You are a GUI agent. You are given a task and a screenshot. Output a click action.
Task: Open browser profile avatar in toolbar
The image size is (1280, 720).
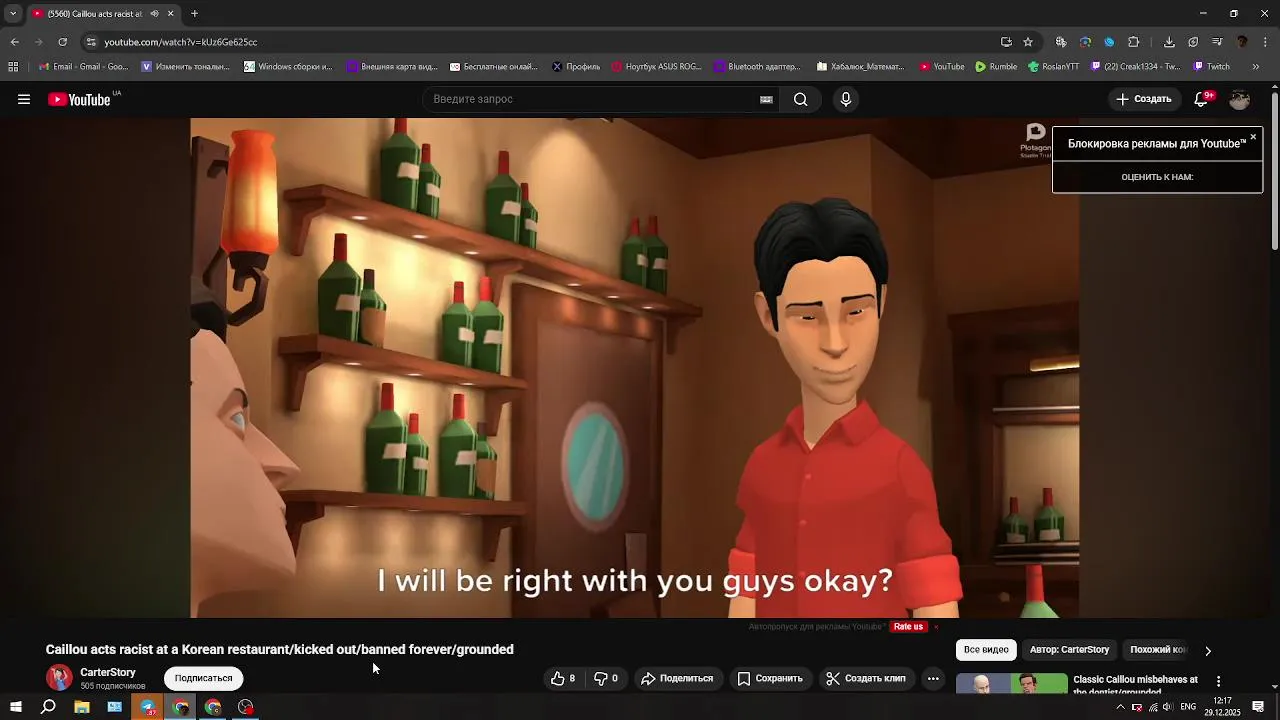point(1242,42)
